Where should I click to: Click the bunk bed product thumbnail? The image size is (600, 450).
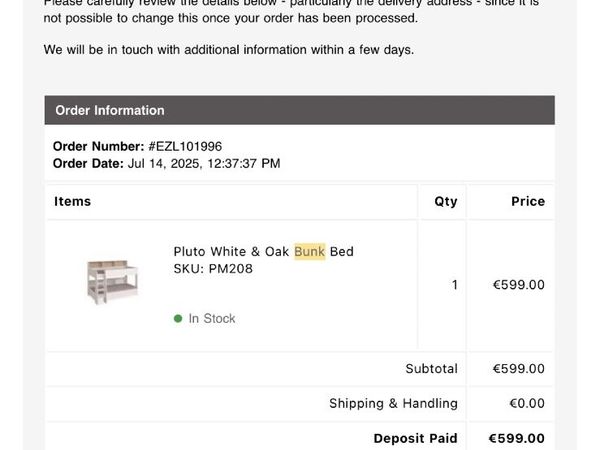click(x=112, y=282)
